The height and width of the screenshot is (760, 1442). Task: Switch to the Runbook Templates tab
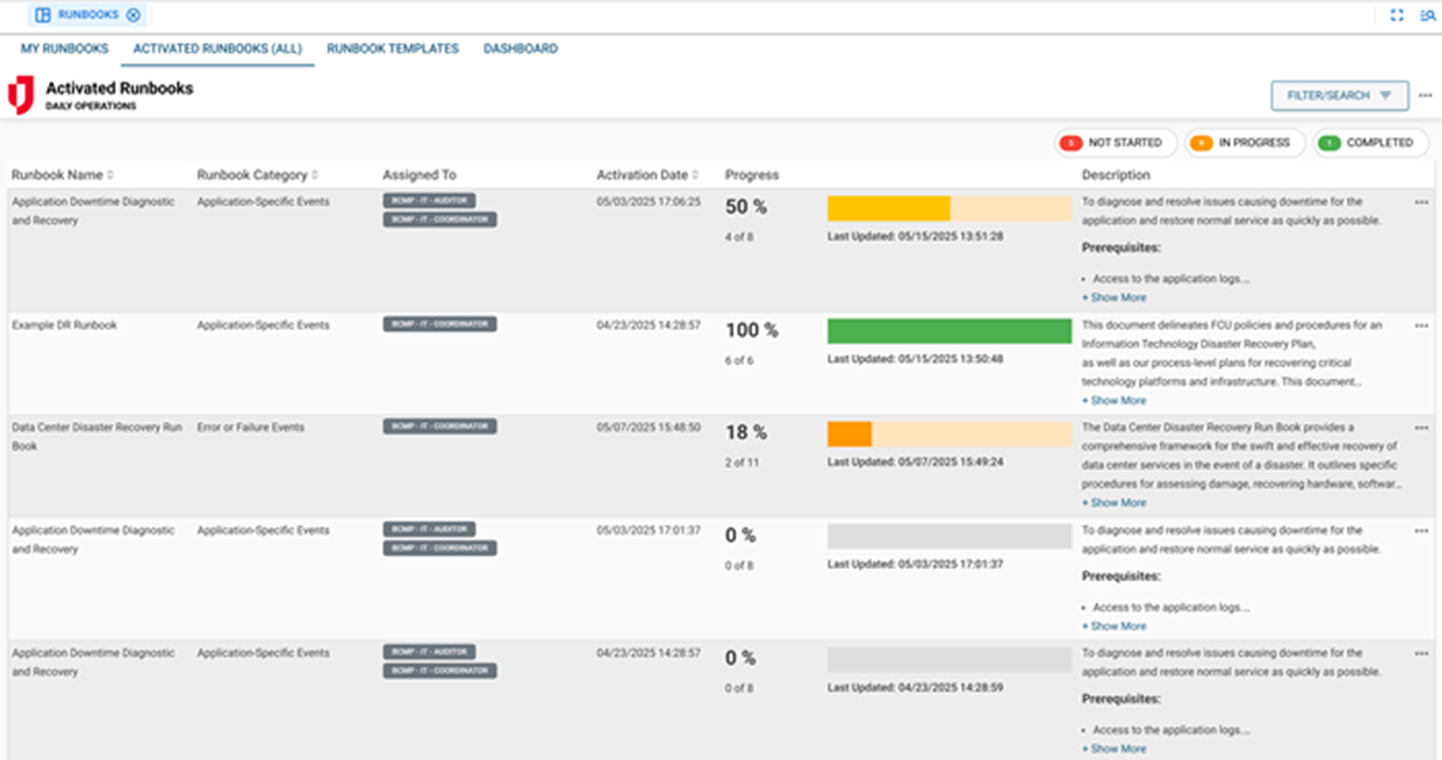(x=393, y=49)
